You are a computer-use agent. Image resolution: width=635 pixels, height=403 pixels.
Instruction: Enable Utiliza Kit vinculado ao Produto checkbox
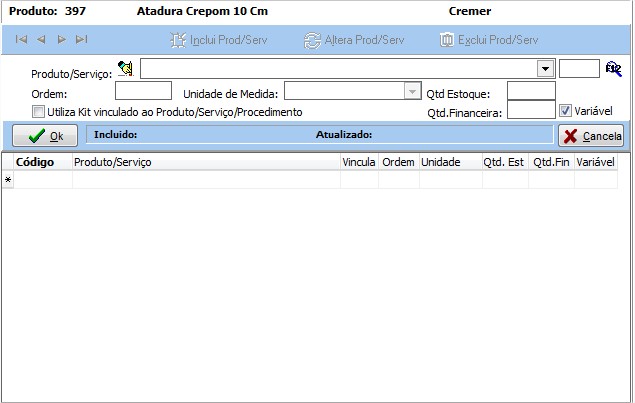coord(39,112)
